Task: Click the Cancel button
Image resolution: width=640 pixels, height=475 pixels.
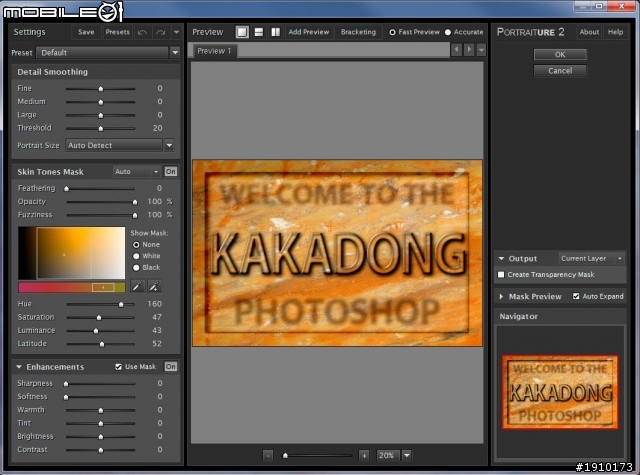Action: pyautogui.click(x=560, y=71)
